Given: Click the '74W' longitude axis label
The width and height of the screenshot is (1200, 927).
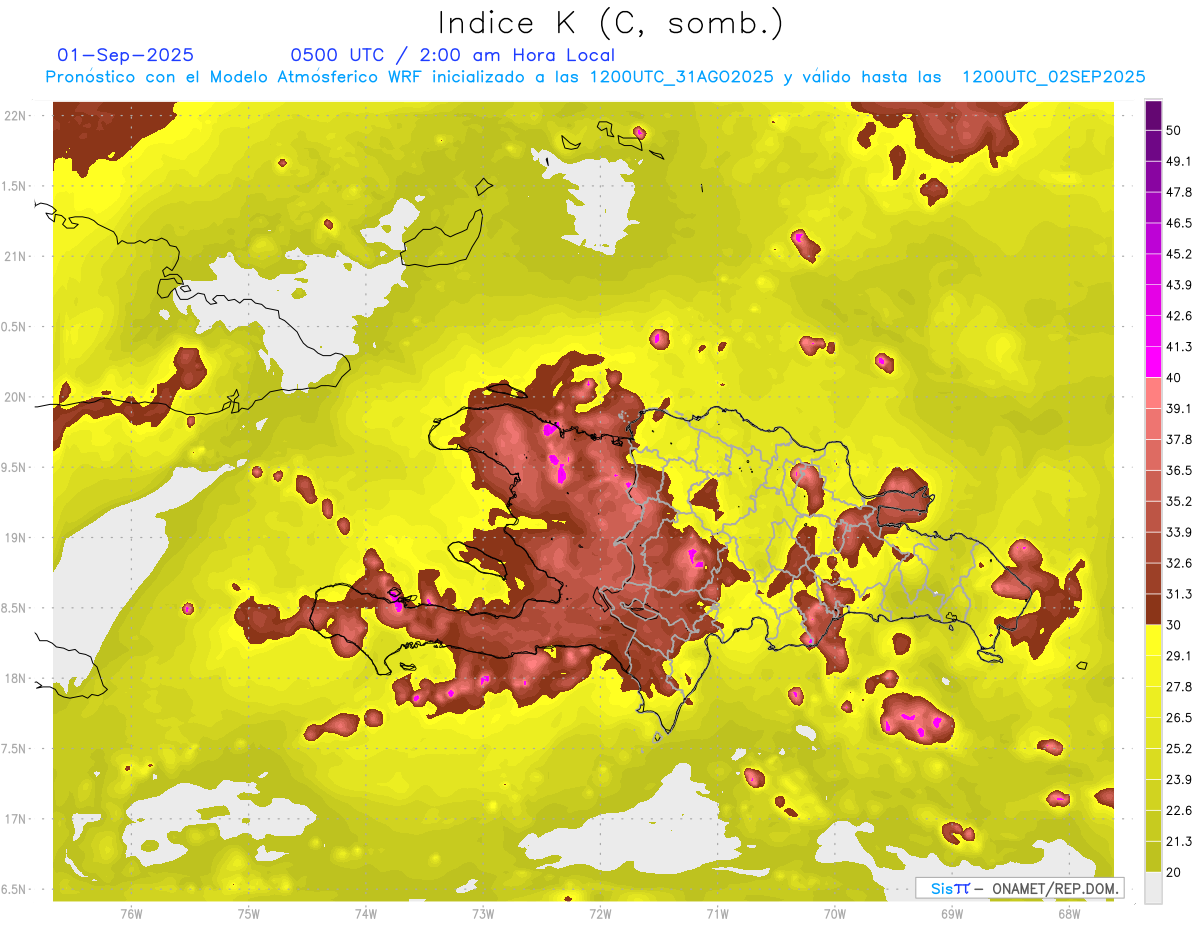Looking at the screenshot, I should 366,913.
